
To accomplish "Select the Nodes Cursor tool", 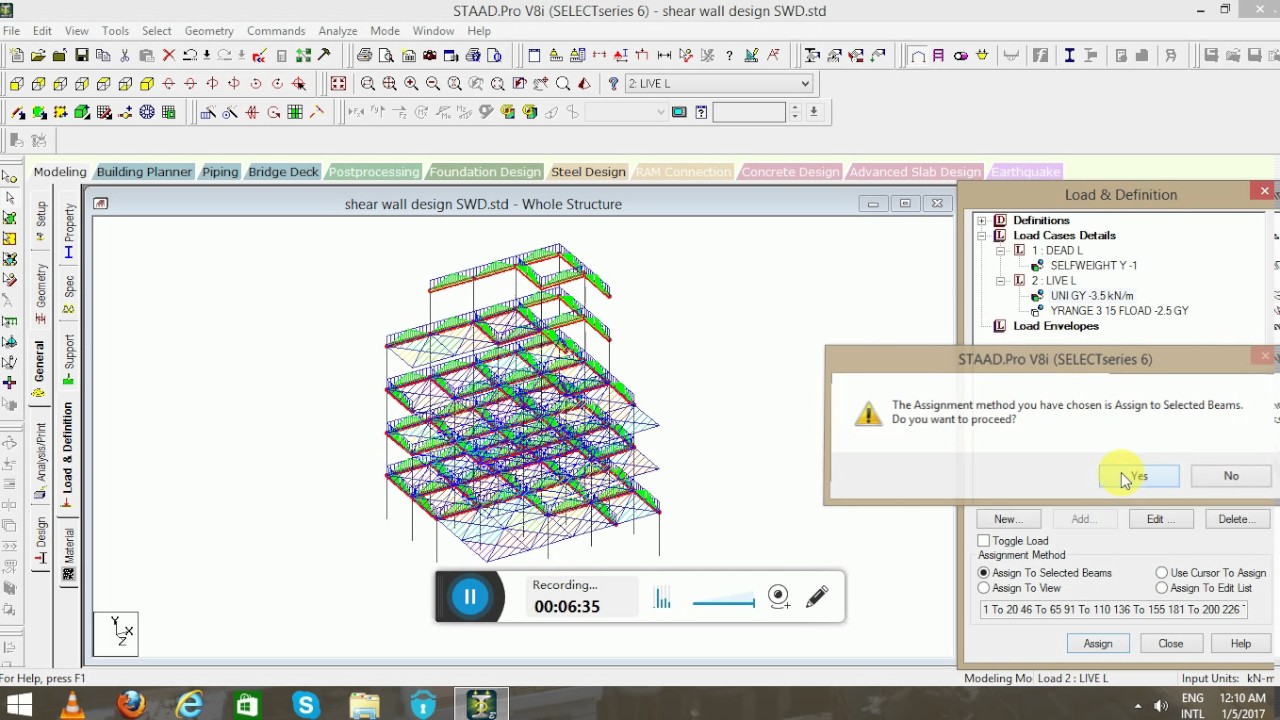I will [x=10, y=177].
